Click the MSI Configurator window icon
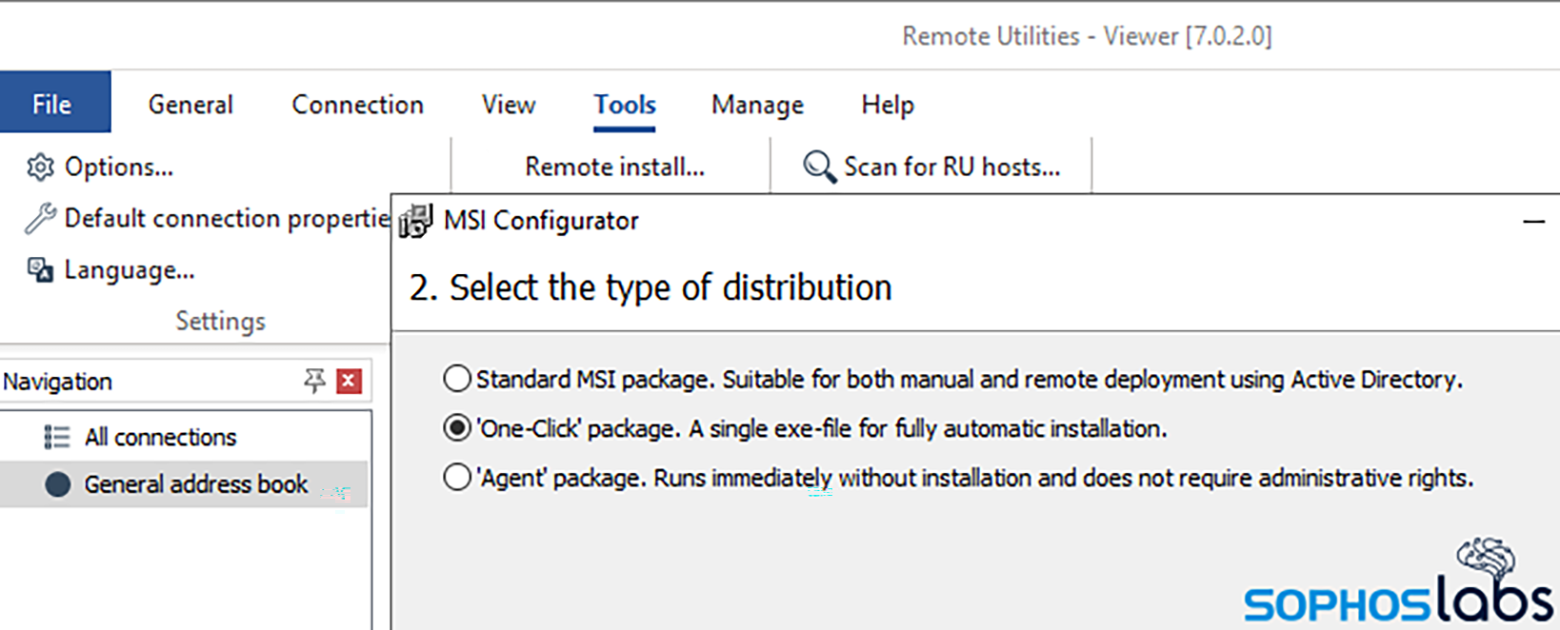The width and height of the screenshot is (1560, 630). (415, 221)
